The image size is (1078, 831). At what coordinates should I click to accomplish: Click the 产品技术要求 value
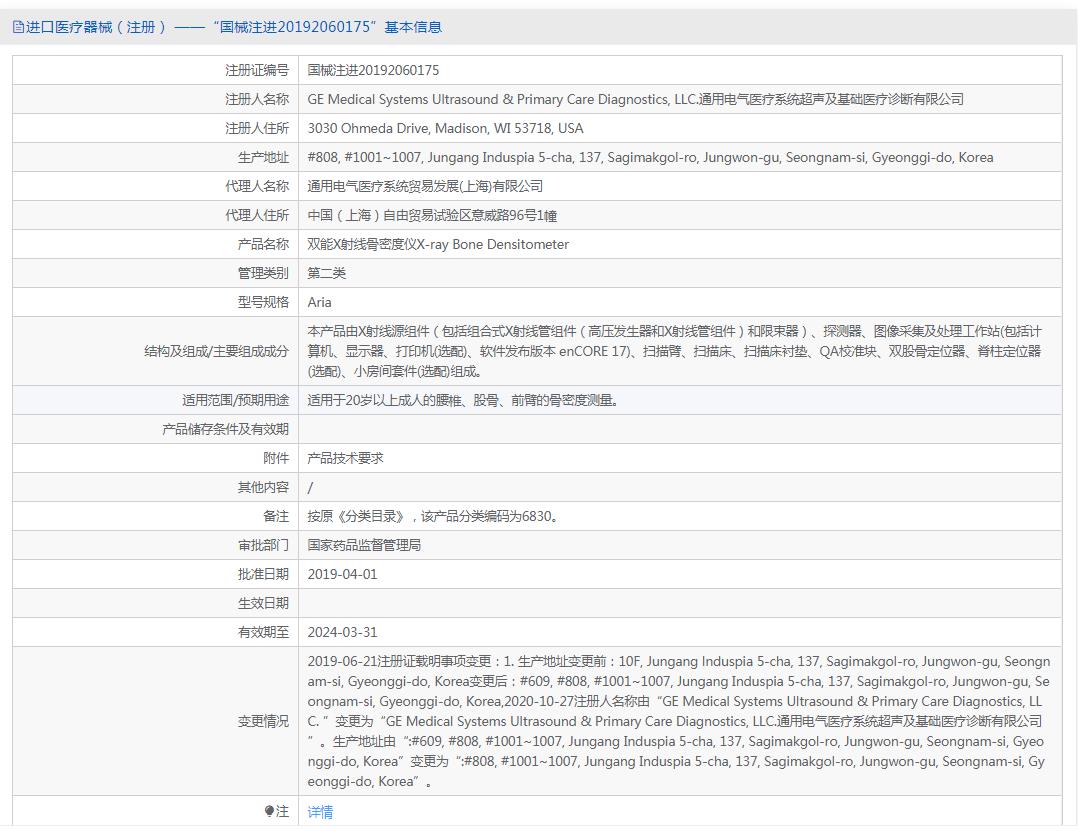click(345, 458)
